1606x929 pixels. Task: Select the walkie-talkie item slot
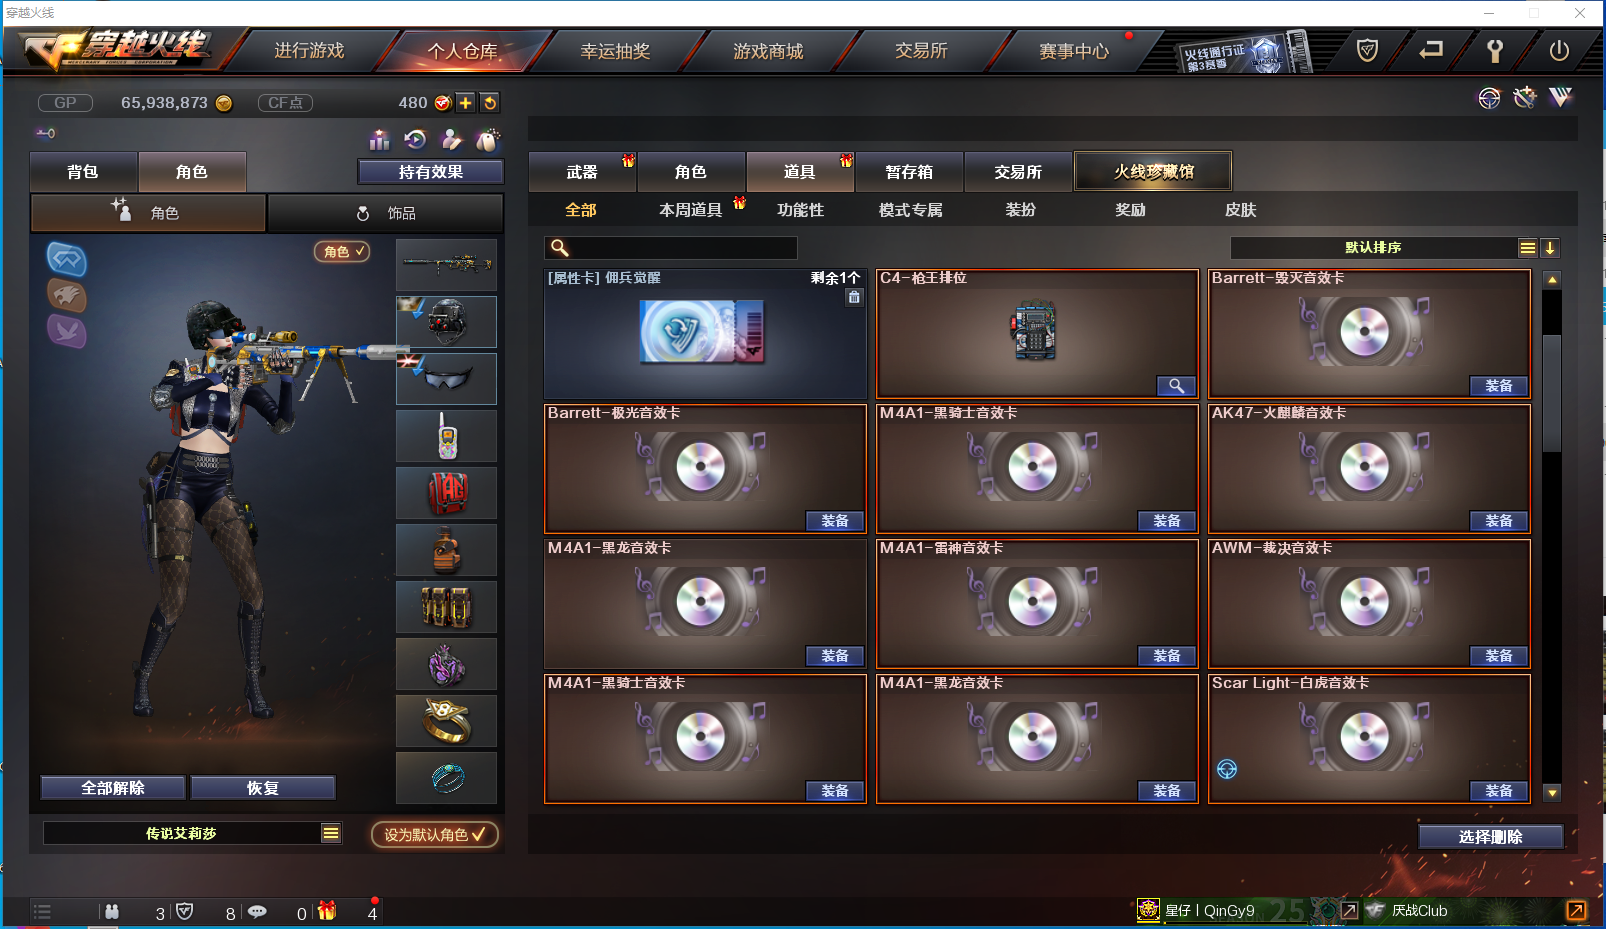point(446,436)
